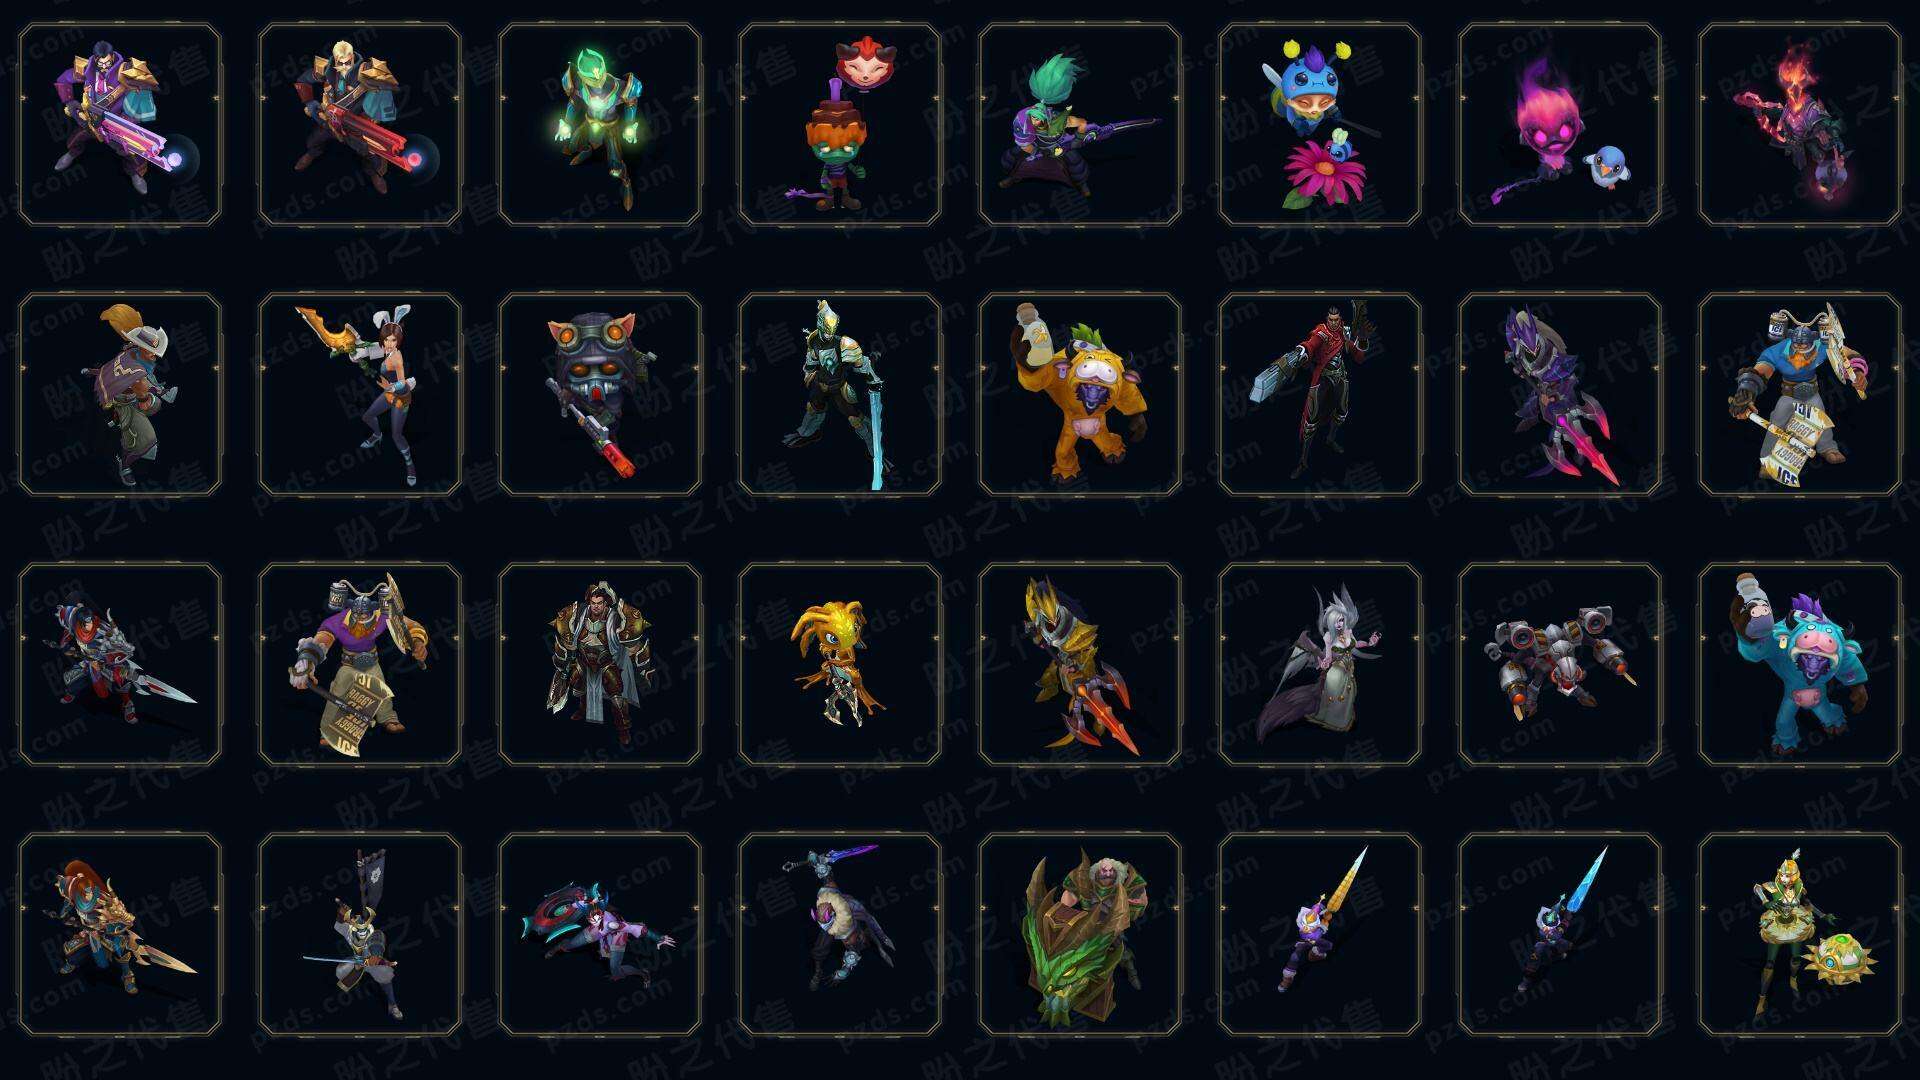Choose the golden squid-headed character
The height and width of the screenshot is (1080, 1920).
pos(840,665)
